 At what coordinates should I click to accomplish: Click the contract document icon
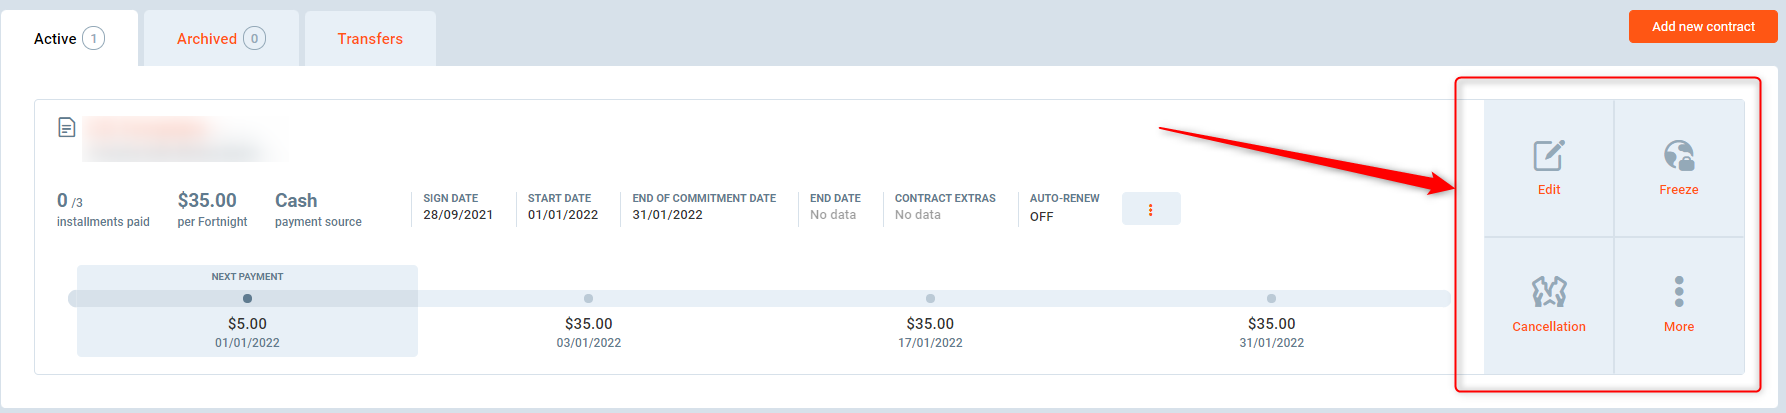[x=67, y=127]
